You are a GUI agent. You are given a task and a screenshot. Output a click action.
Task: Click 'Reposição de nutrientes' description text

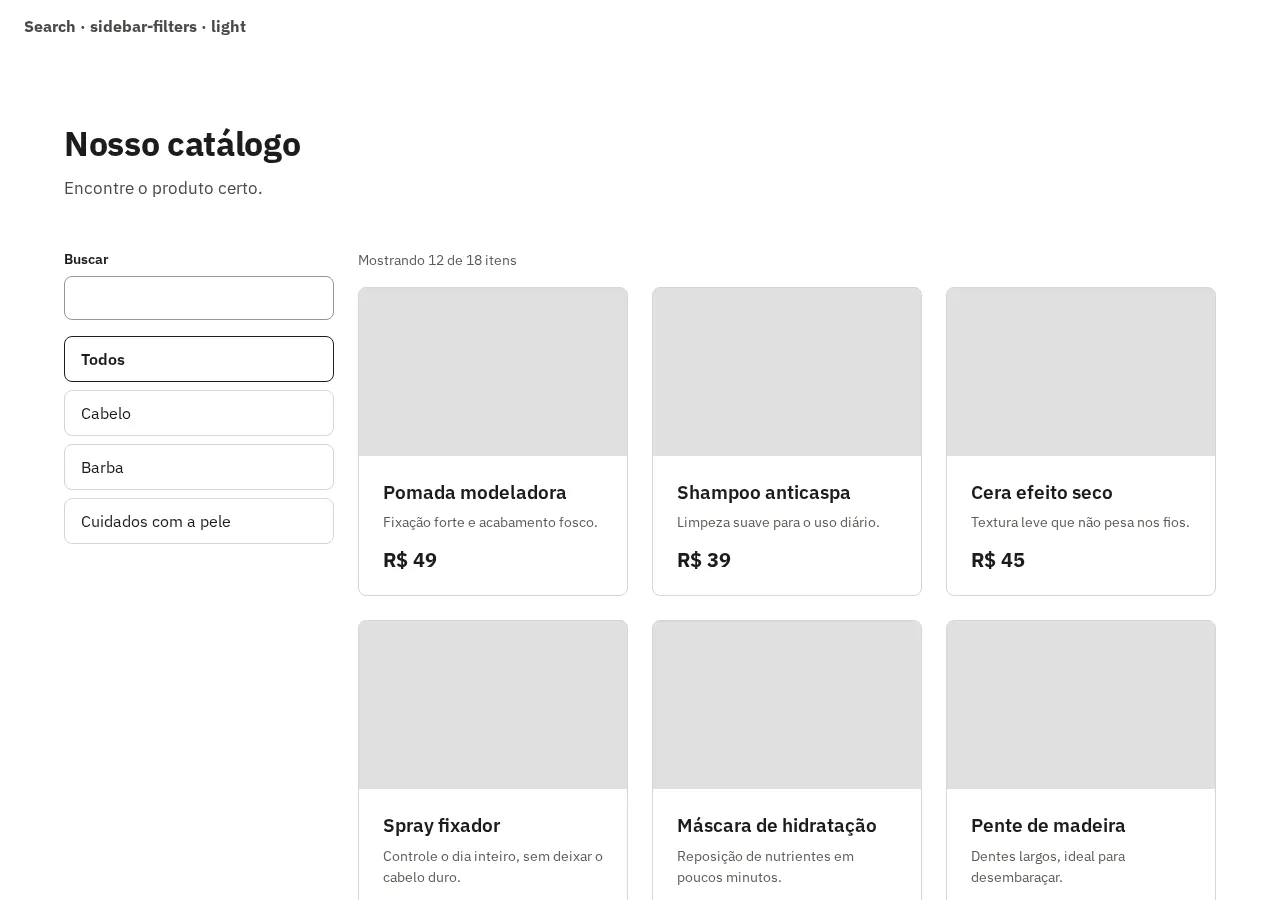[766, 867]
